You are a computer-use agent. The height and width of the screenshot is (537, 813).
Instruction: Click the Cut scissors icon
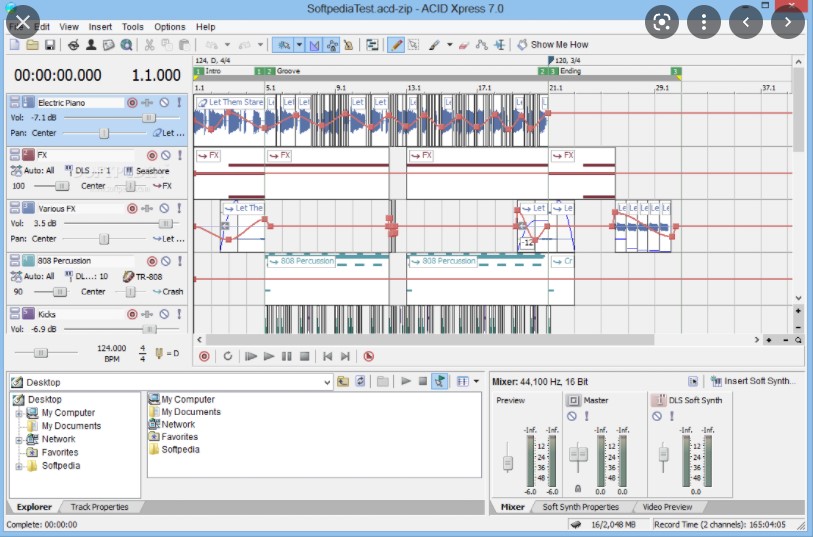pyautogui.click(x=149, y=45)
